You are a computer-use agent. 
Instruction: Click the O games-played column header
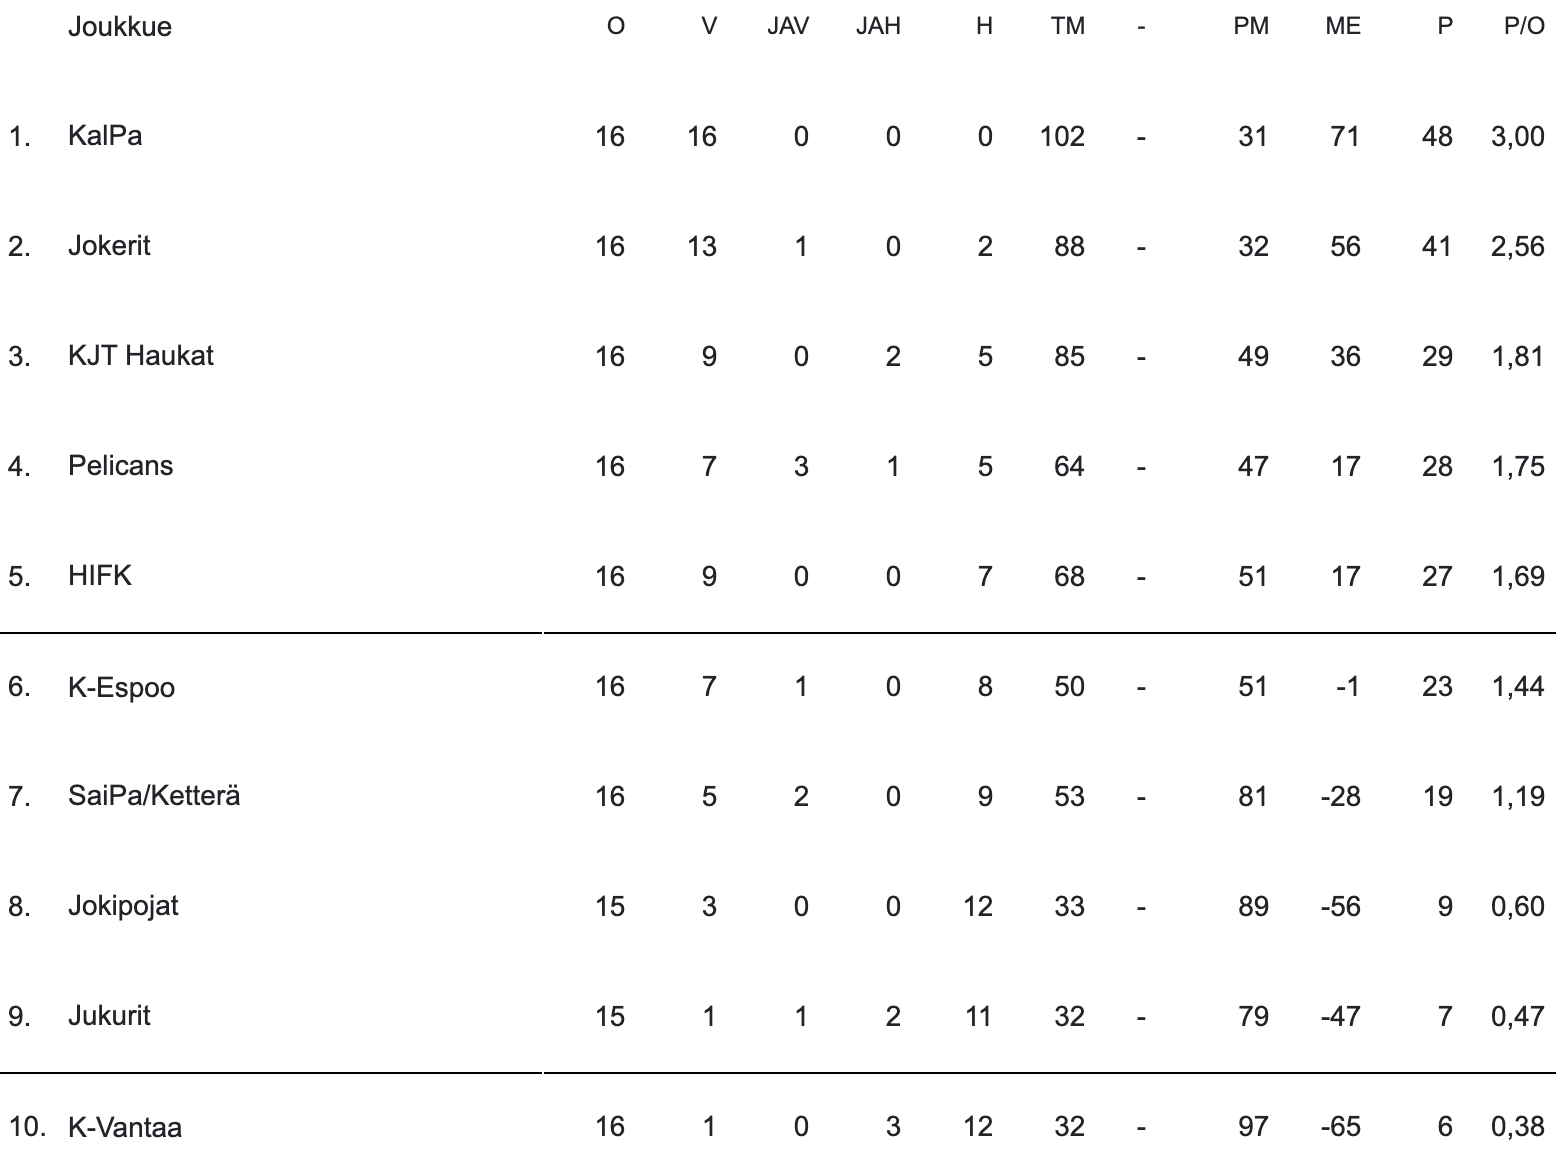pos(615,27)
